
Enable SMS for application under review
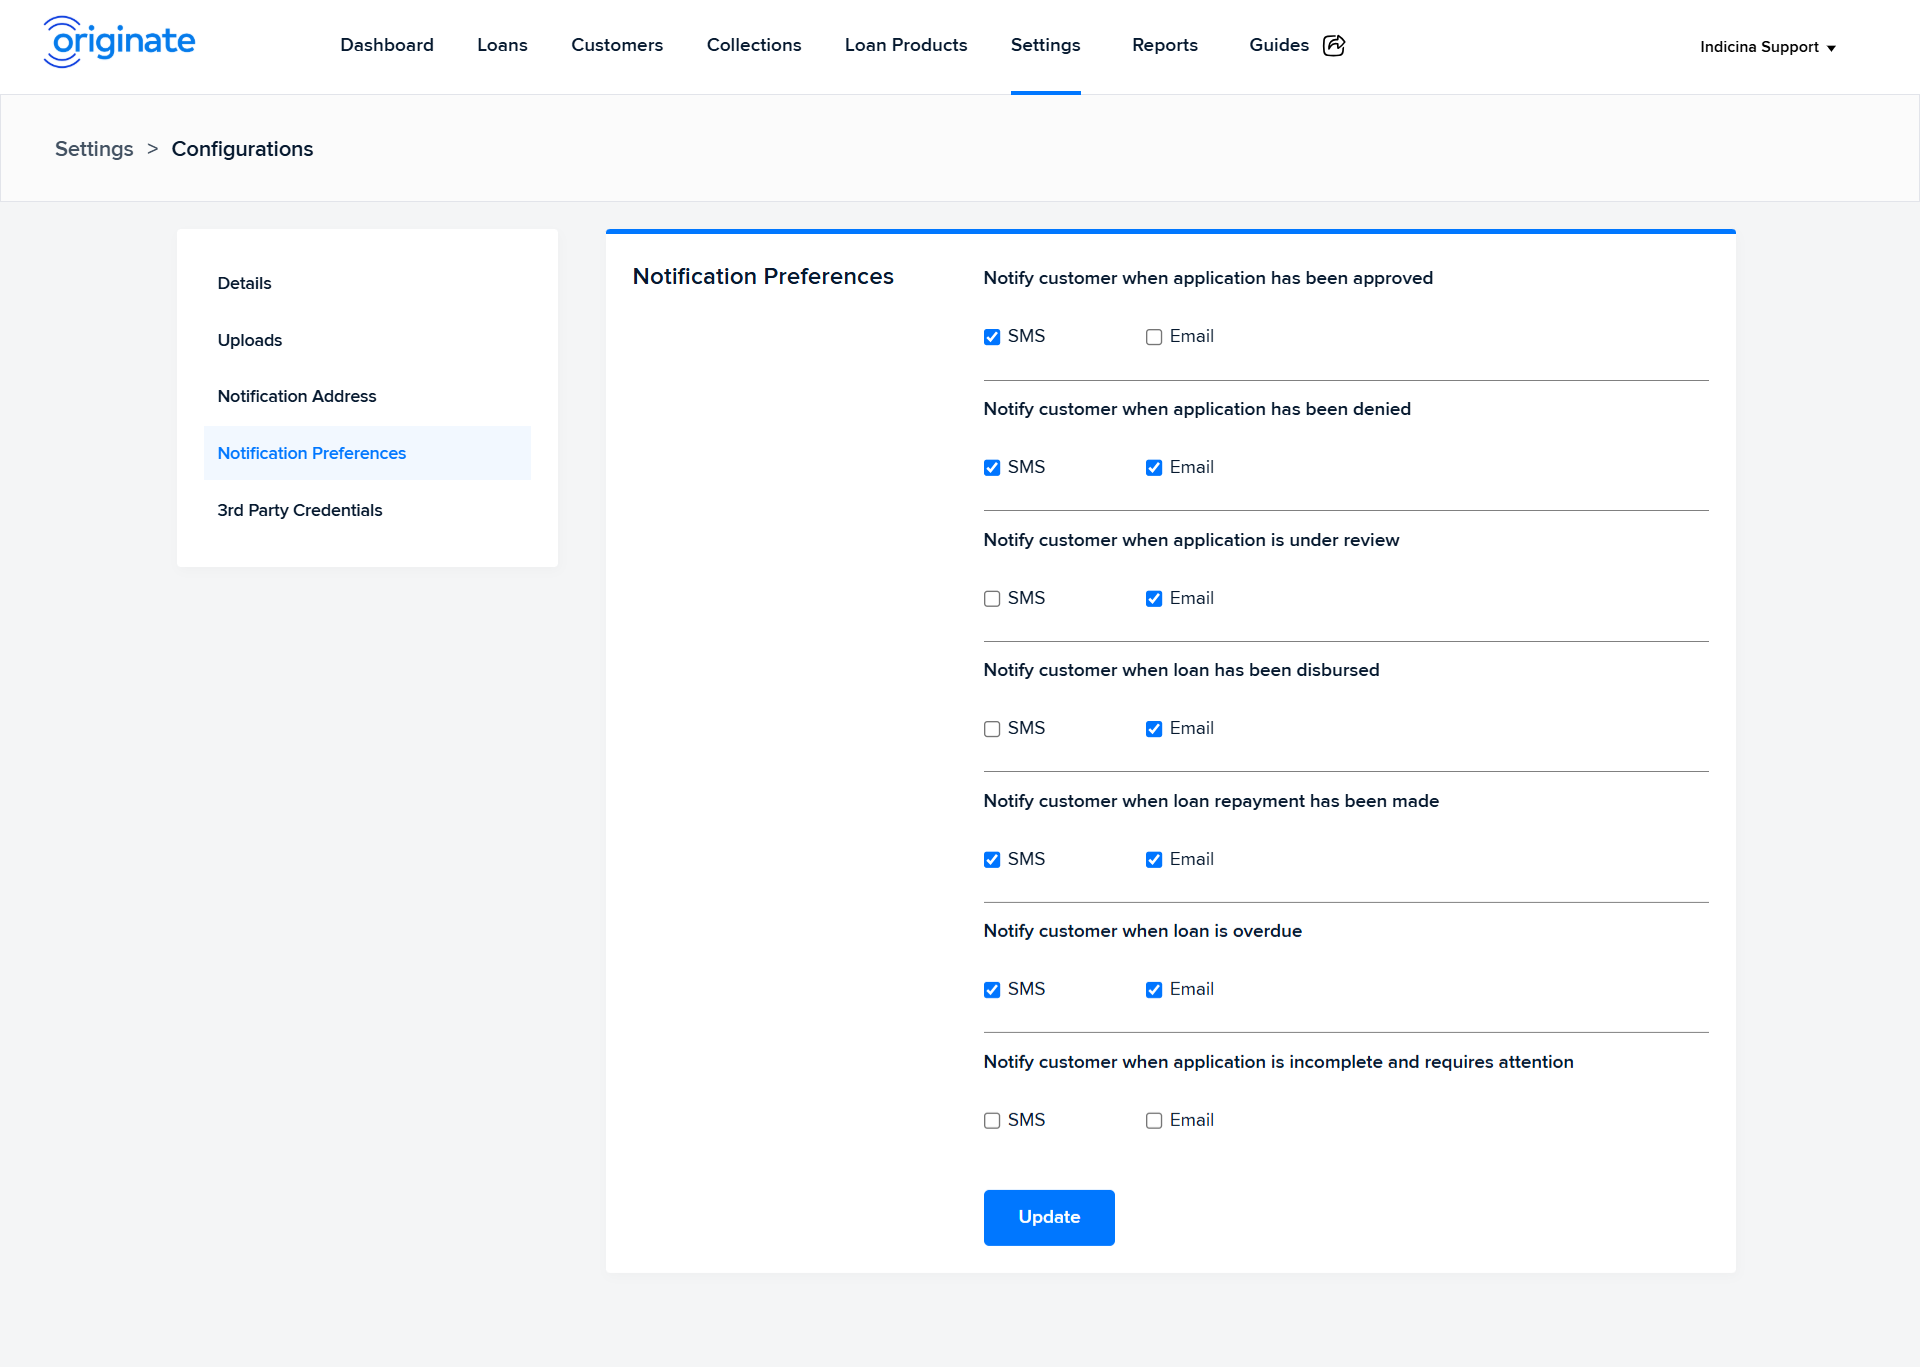(992, 599)
